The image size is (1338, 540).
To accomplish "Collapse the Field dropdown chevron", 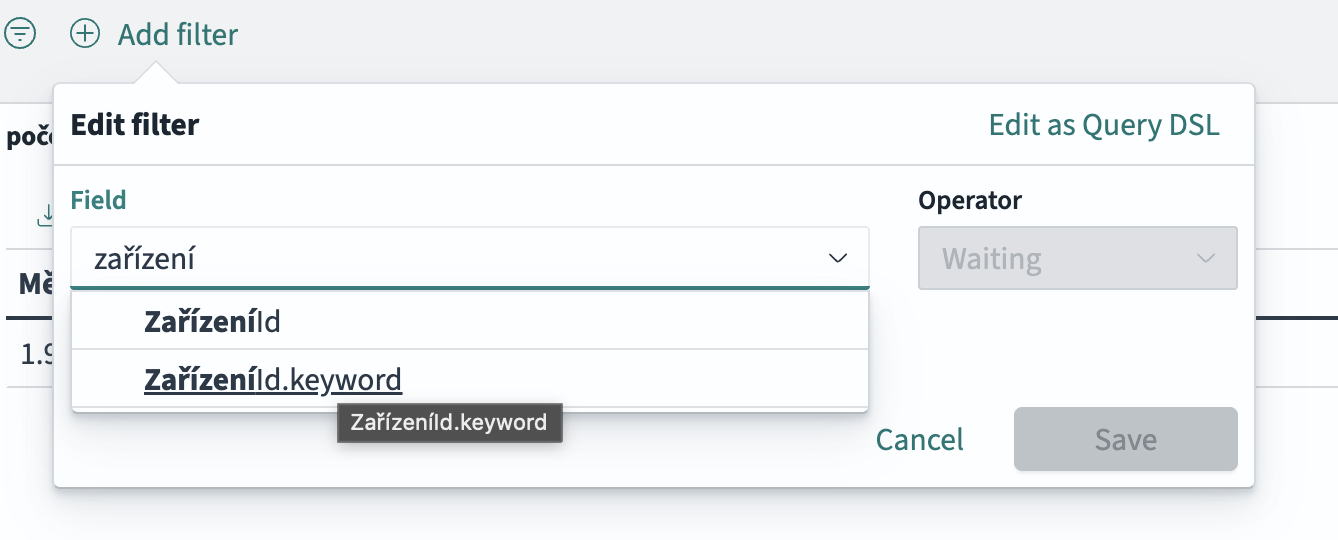I will pos(838,259).
